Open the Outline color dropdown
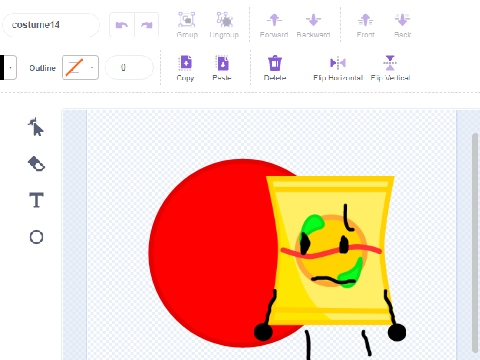 pos(80,68)
